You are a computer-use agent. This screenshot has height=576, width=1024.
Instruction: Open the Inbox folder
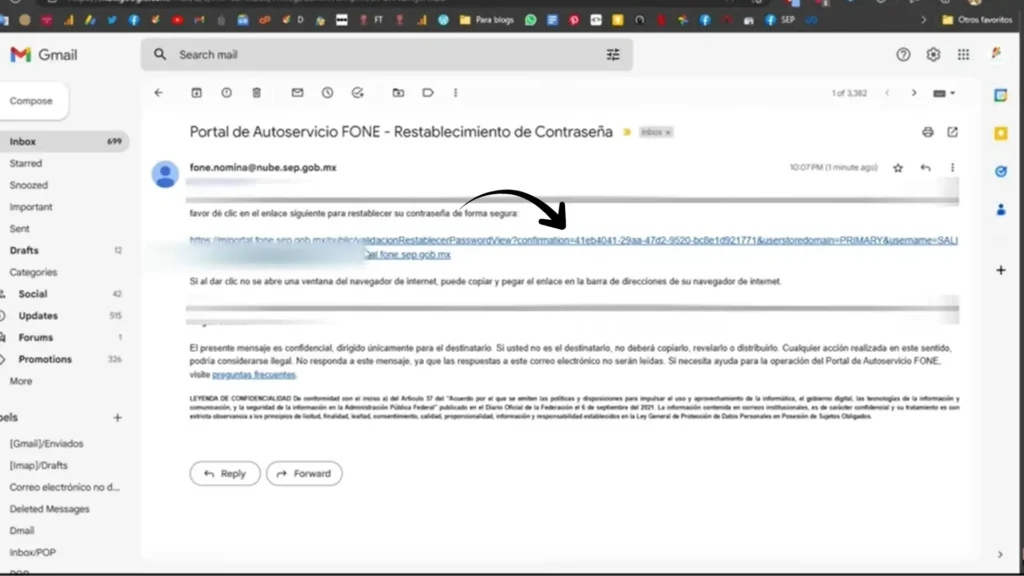(63, 141)
